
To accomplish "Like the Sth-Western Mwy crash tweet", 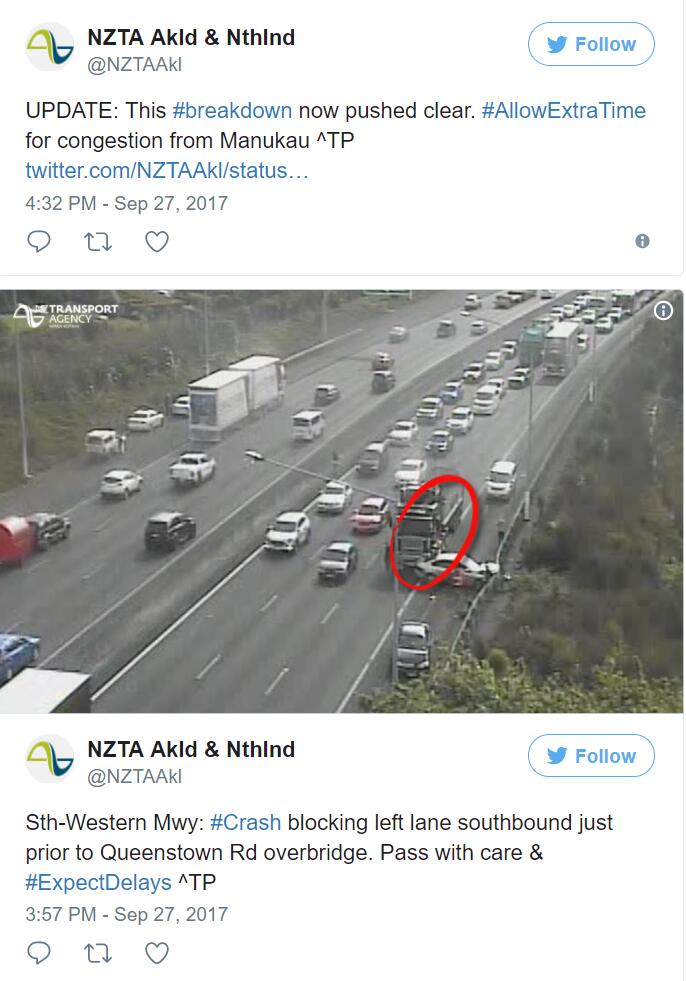I will (156, 953).
